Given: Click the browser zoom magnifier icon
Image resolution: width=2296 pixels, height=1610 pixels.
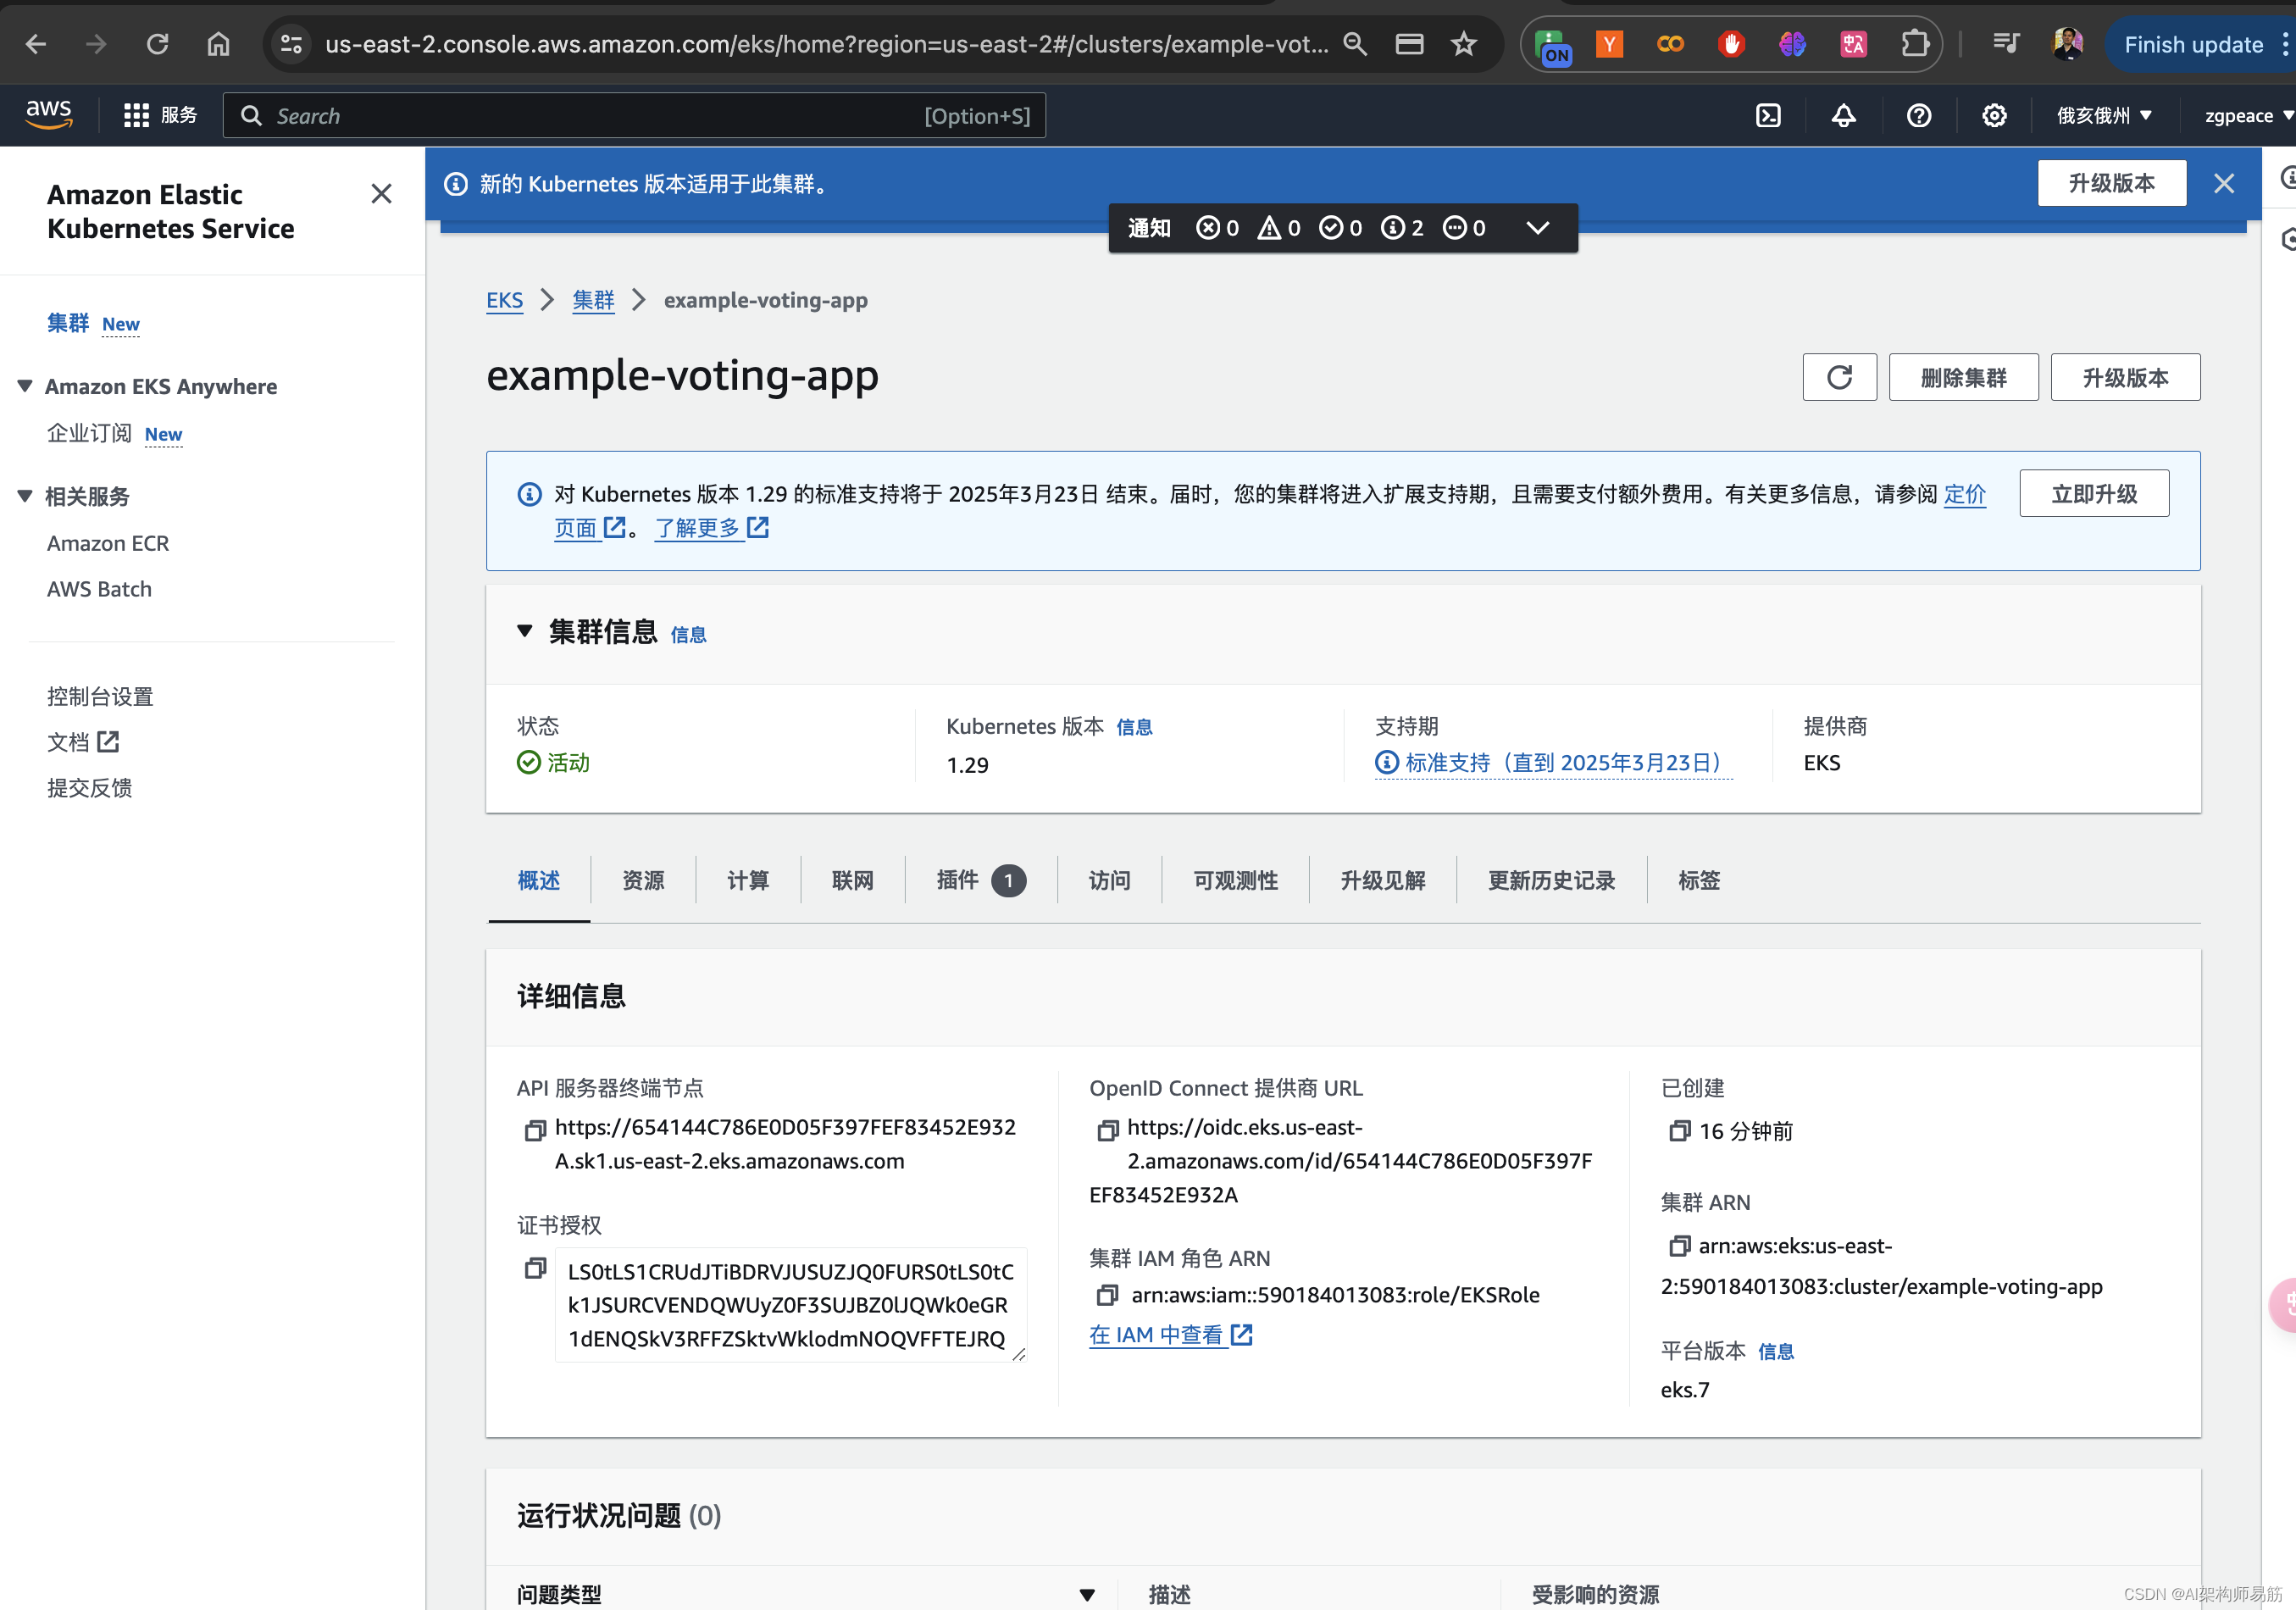Looking at the screenshot, I should pyautogui.click(x=1355, y=44).
